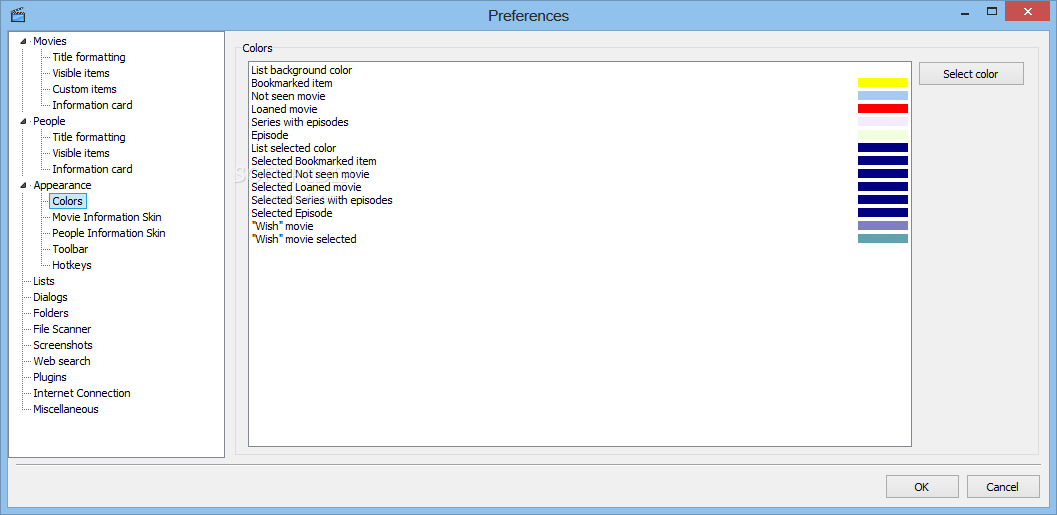Viewport: 1057px width, 515px height.
Task: Select the Movies category label
Action: pos(50,41)
